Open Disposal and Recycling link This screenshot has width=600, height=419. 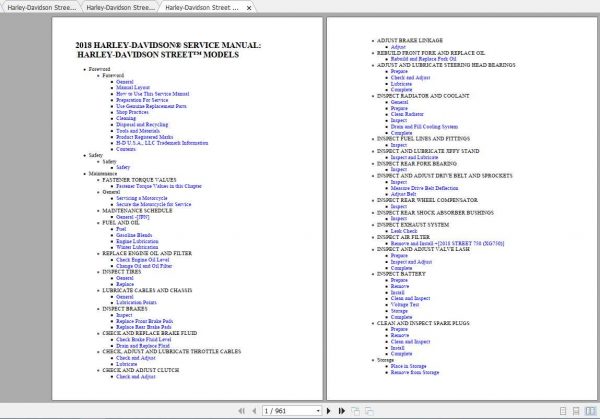142,124
